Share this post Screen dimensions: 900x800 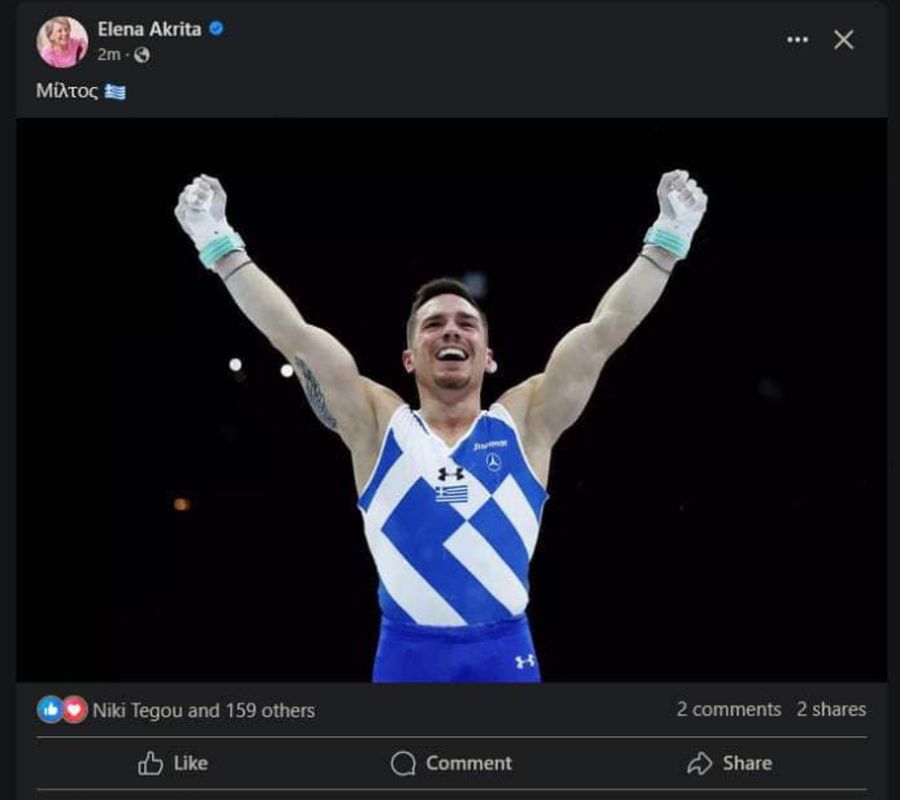click(729, 763)
